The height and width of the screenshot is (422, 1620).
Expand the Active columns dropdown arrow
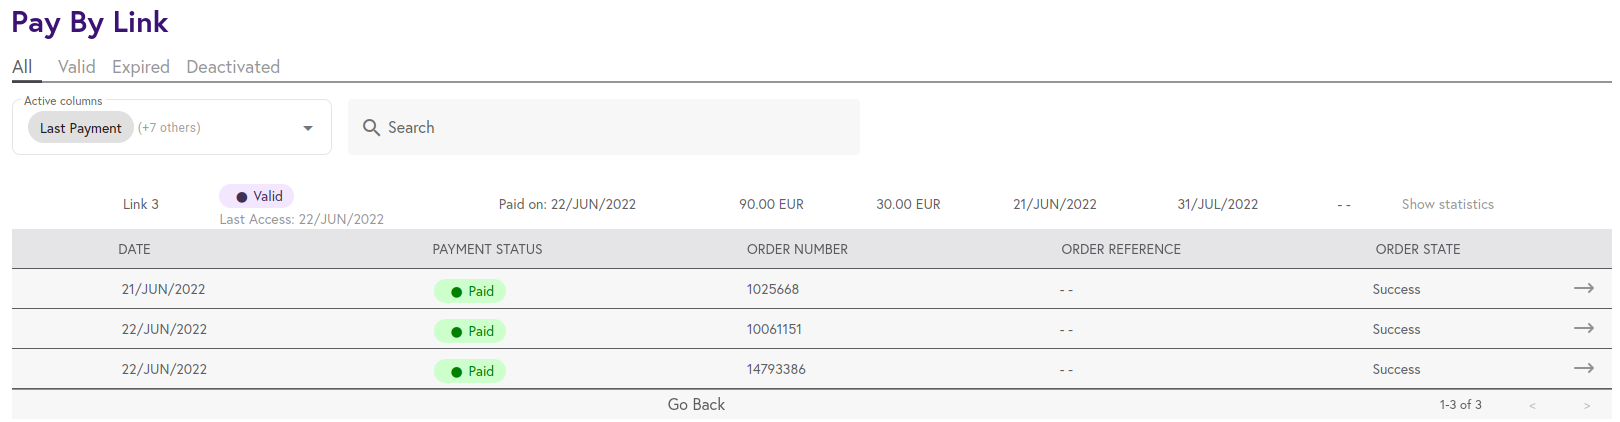click(x=308, y=128)
